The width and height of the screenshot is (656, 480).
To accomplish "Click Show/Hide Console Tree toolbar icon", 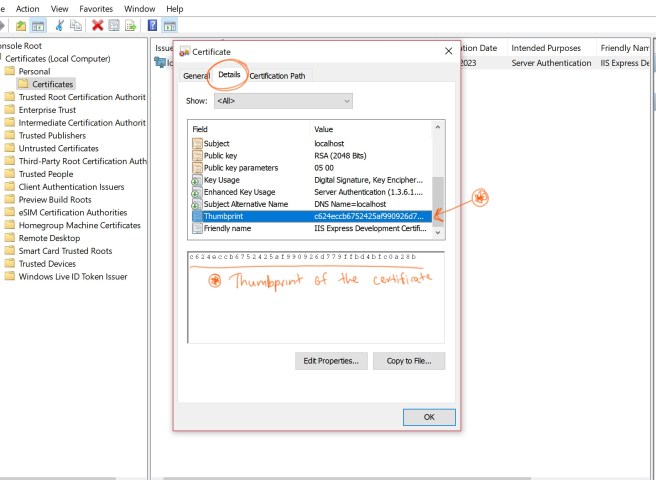I will 38,26.
